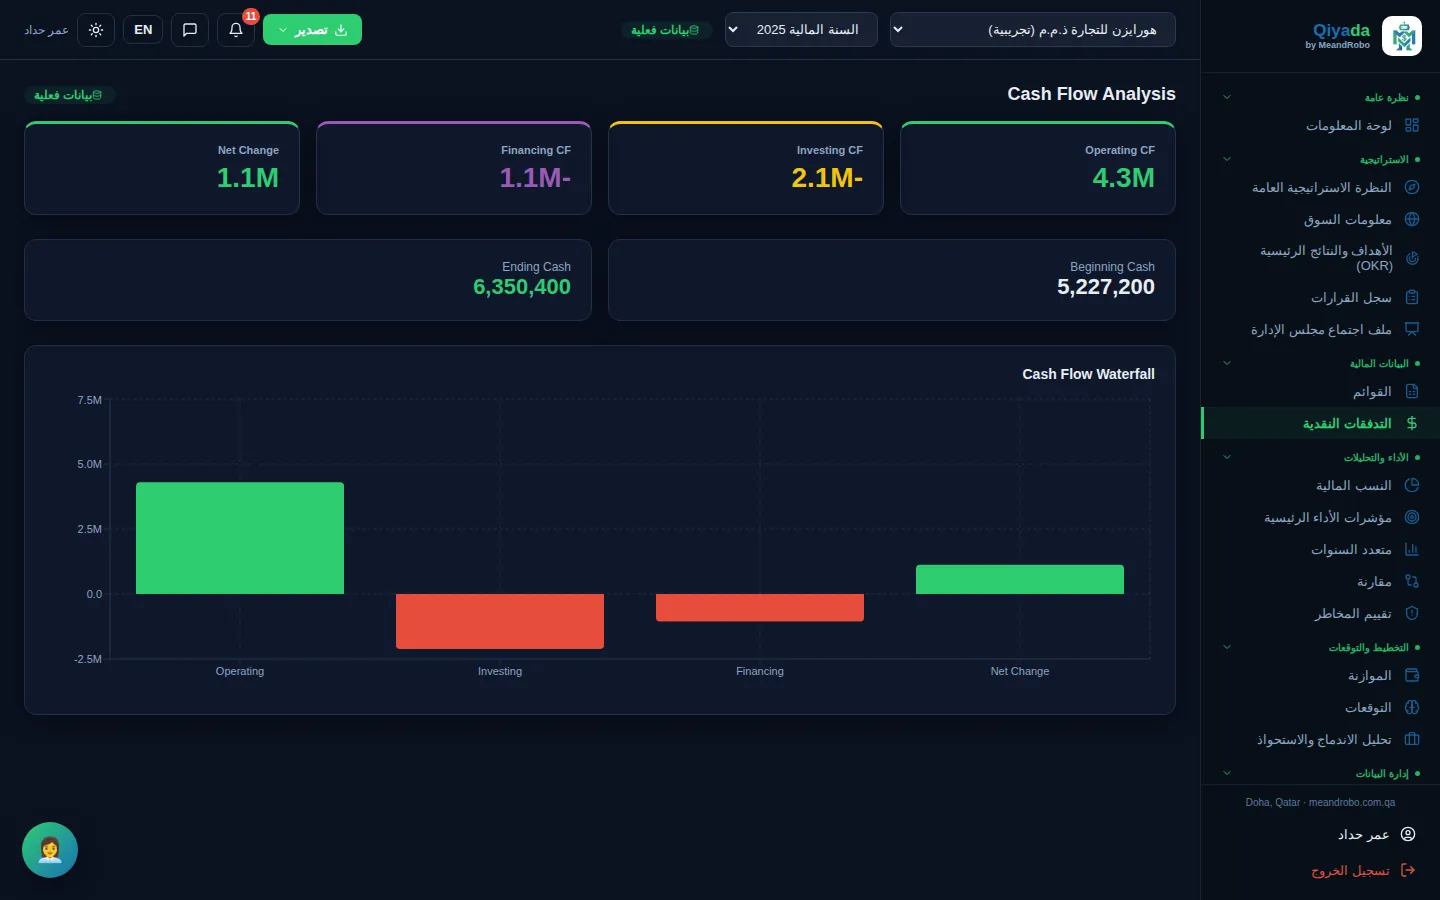Image resolution: width=1440 pixels, height=900 pixels.
Task: Open the fiscal year السنة المالية 2025 dropdown
Action: 801,30
